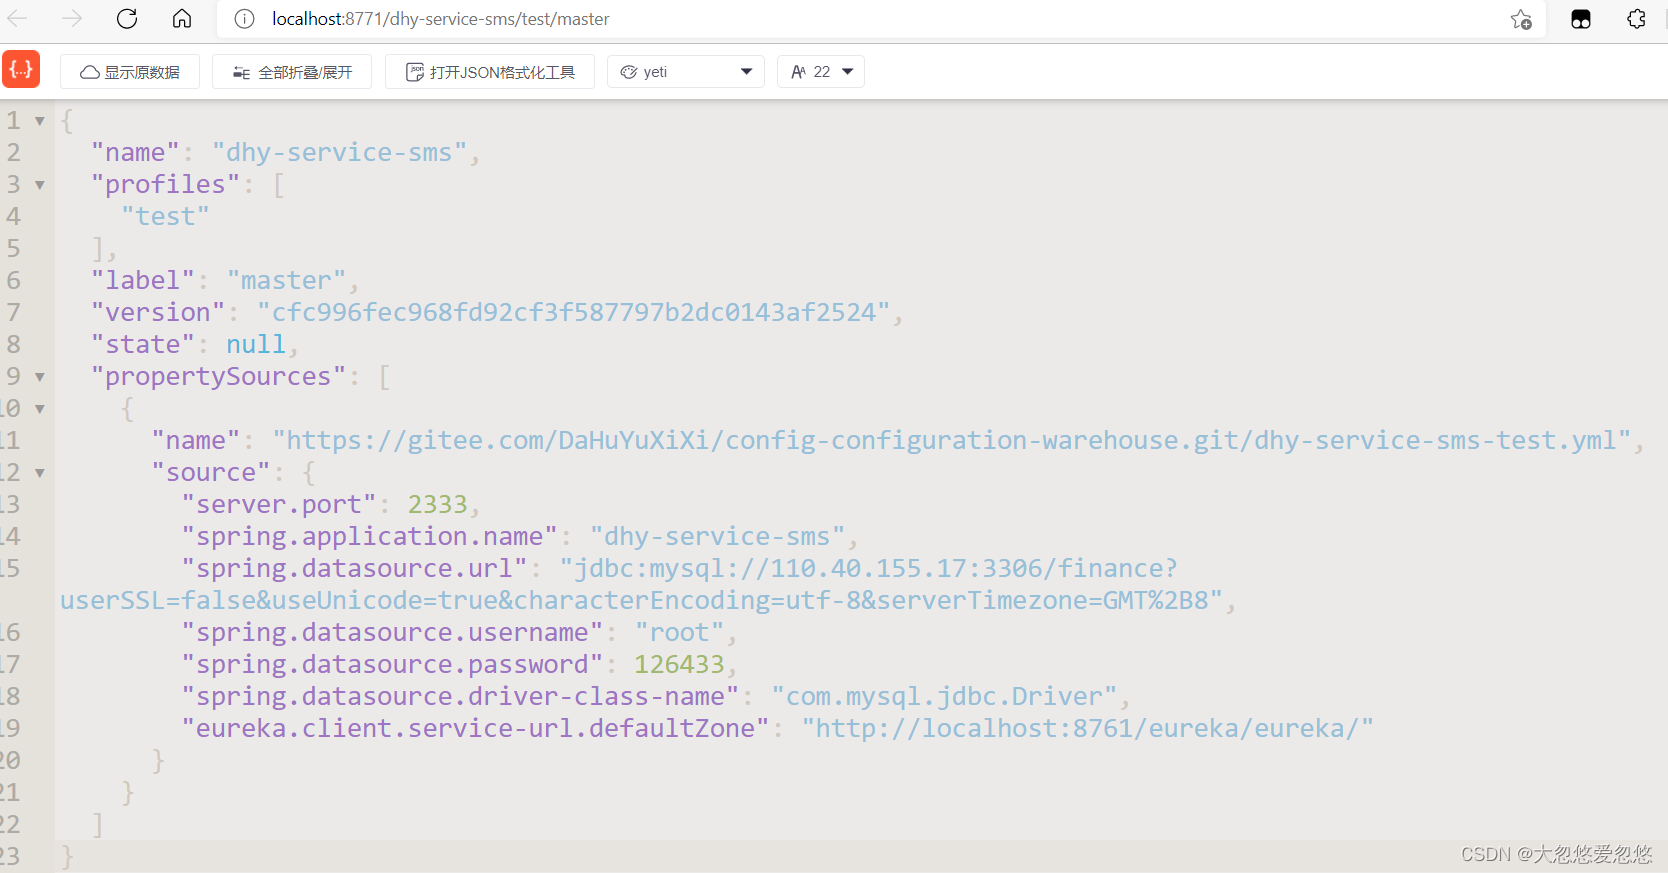Click the server.port value 2333
1668x873 pixels.
(437, 505)
